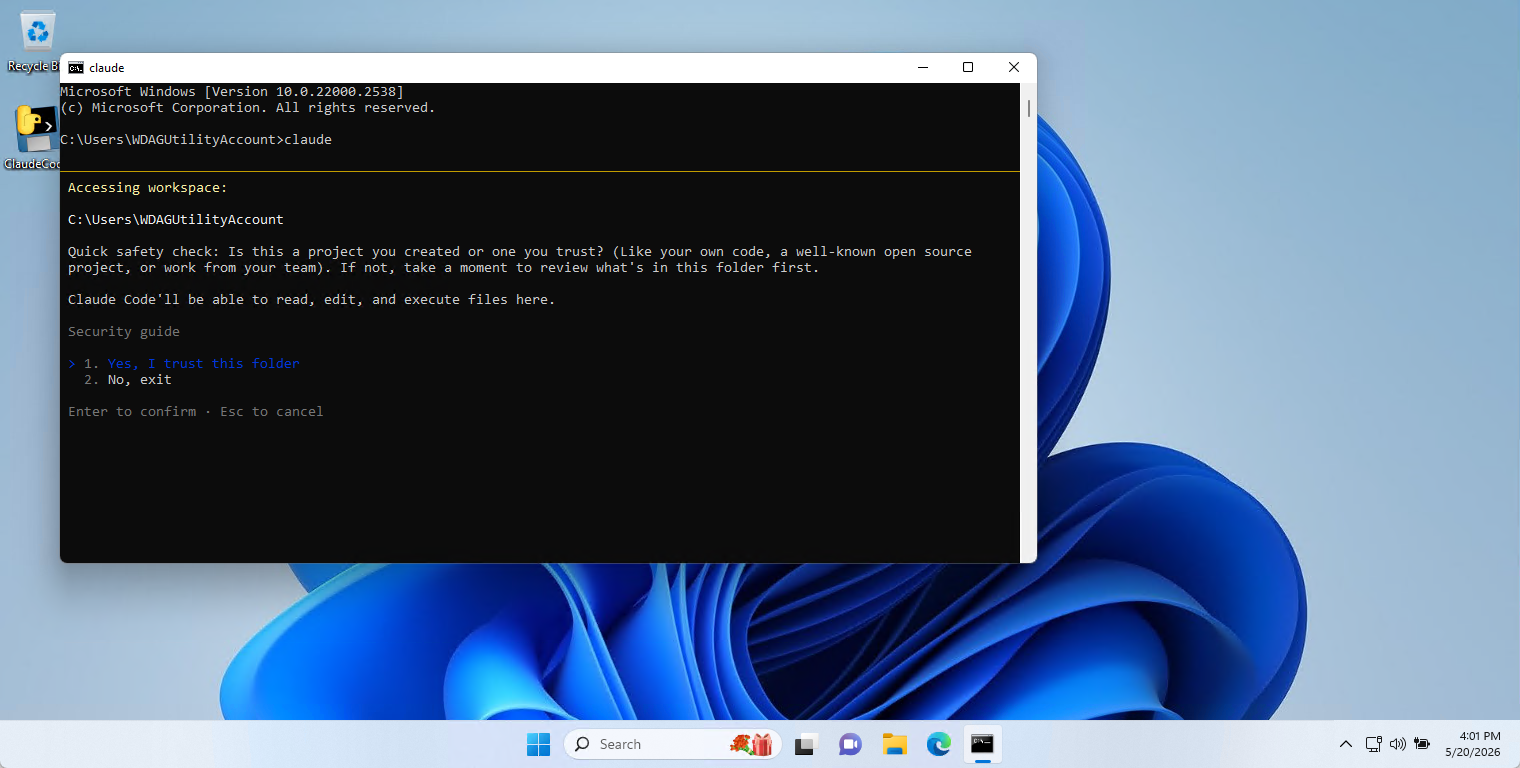The height and width of the screenshot is (768, 1520).
Task: Click the terminal's vertical scrollbar thumb
Action: point(1028,108)
